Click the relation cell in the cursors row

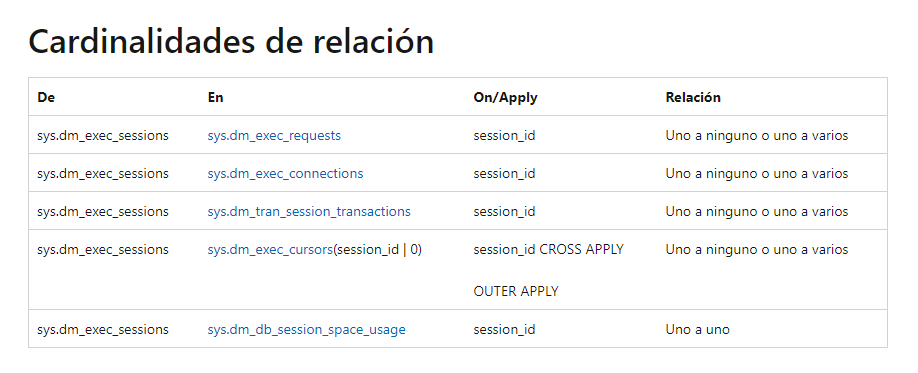coord(757,249)
